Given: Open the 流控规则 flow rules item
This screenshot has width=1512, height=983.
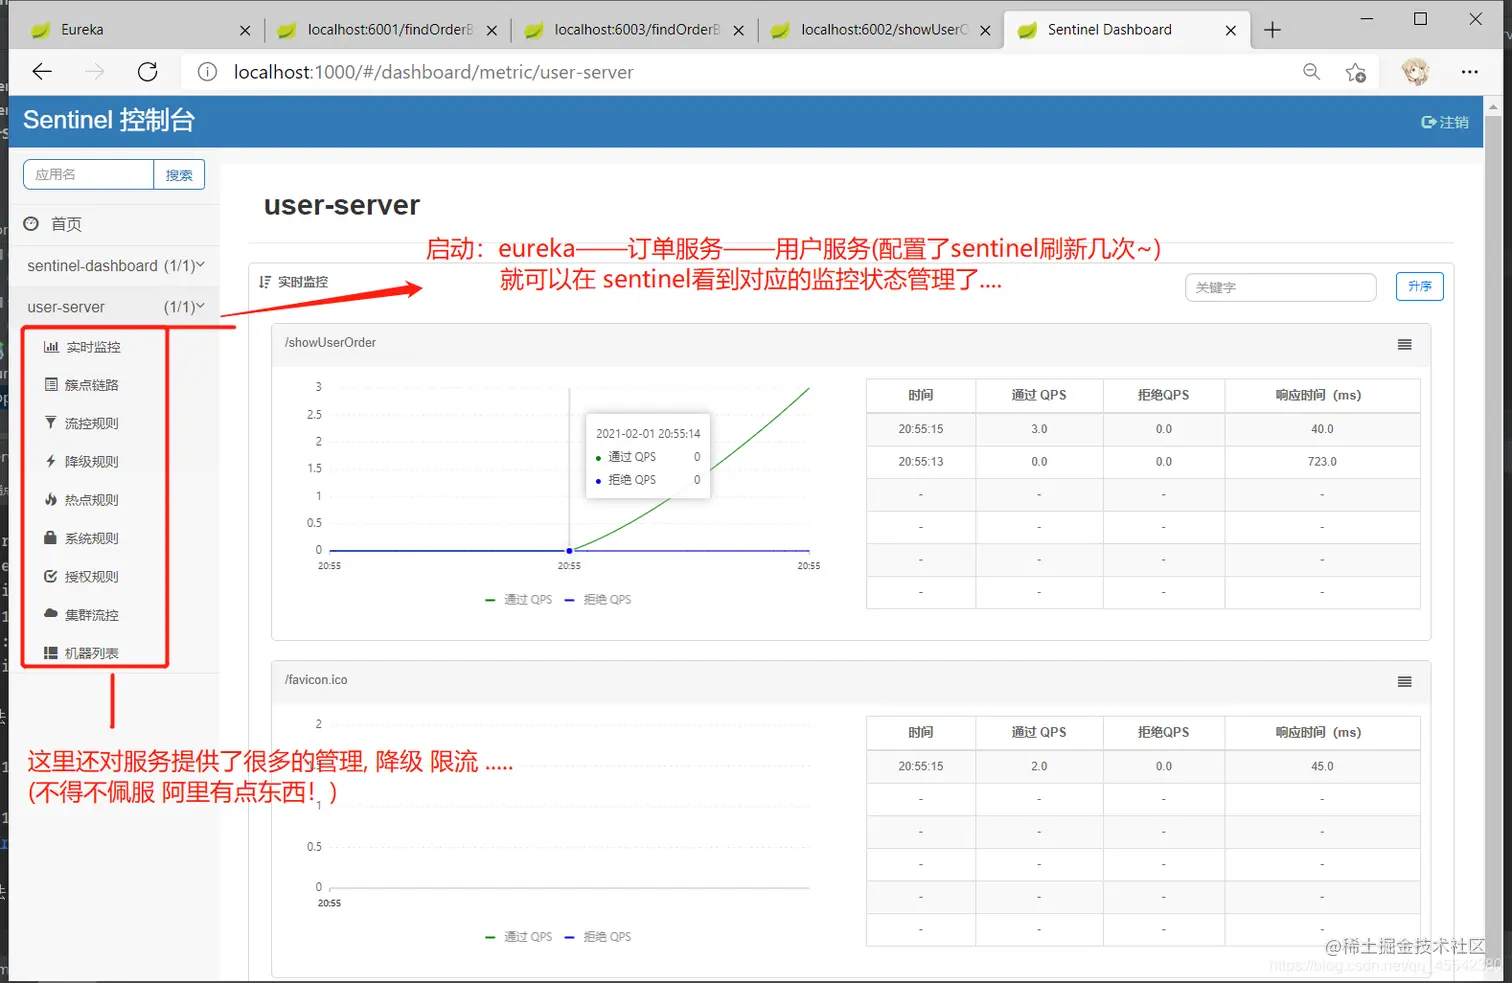Looking at the screenshot, I should (x=82, y=423).
